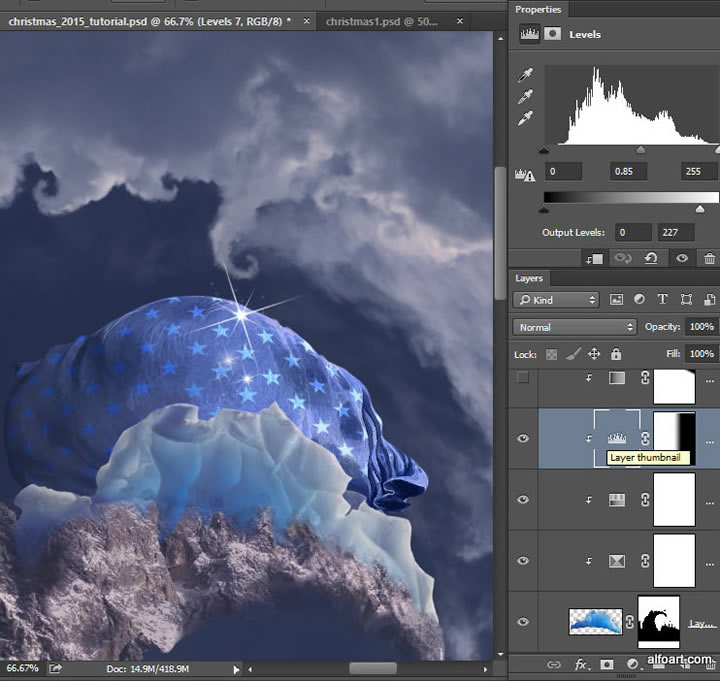Select the Masks icon in Properties

pyautogui.click(x=550, y=34)
